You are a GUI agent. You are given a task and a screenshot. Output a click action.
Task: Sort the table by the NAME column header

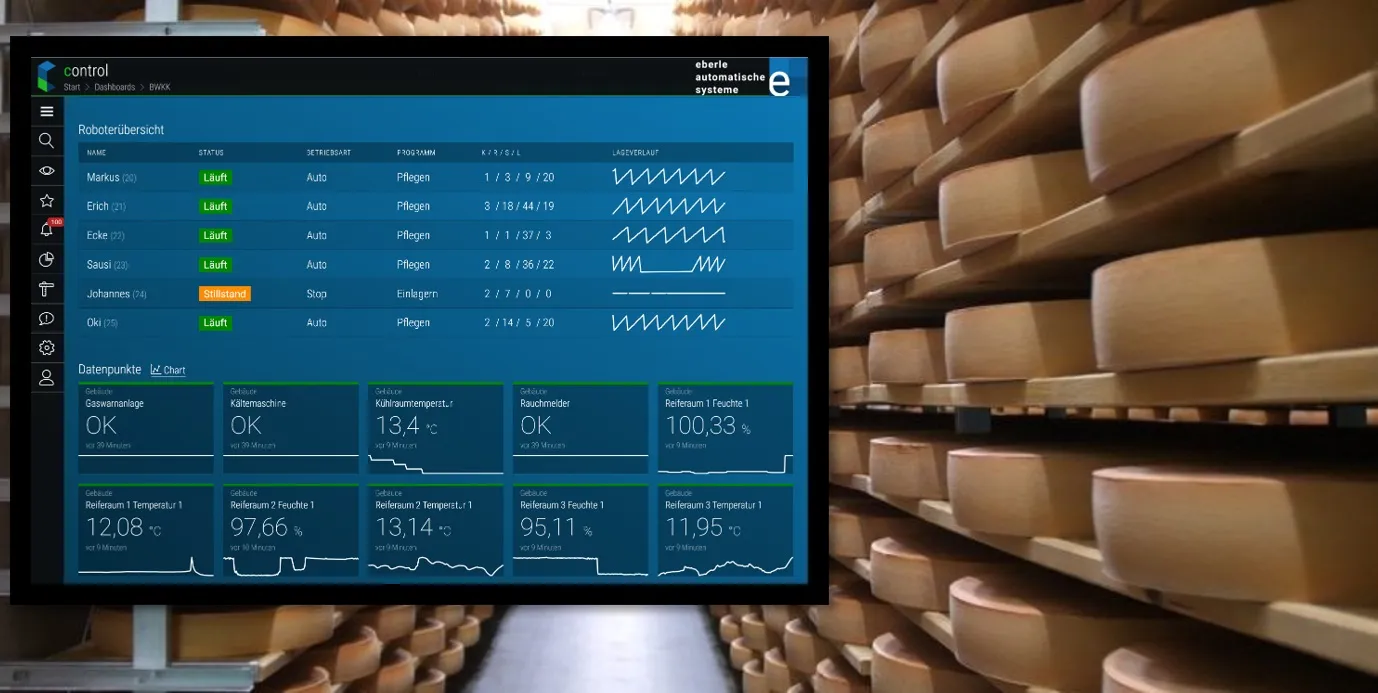tap(97, 153)
